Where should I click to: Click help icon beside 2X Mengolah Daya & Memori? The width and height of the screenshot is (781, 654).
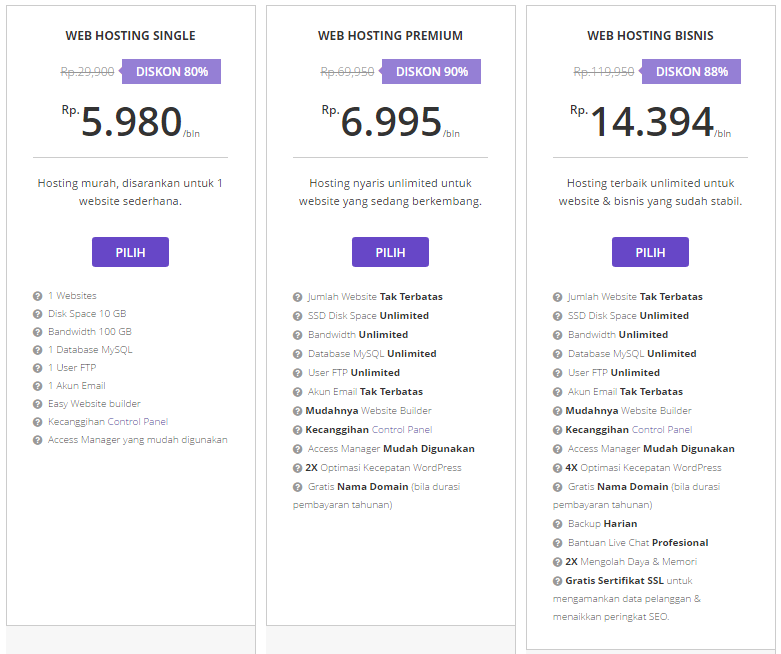coord(557,562)
